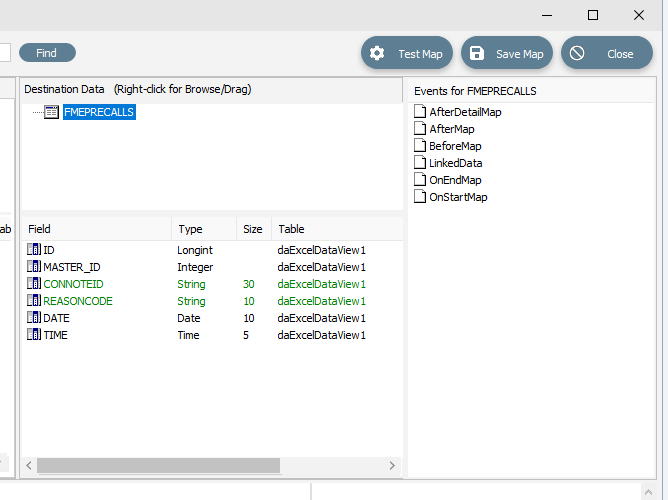The image size is (668, 500).
Task: Select the FMEPRECALLS destination node
Action: click(99, 112)
